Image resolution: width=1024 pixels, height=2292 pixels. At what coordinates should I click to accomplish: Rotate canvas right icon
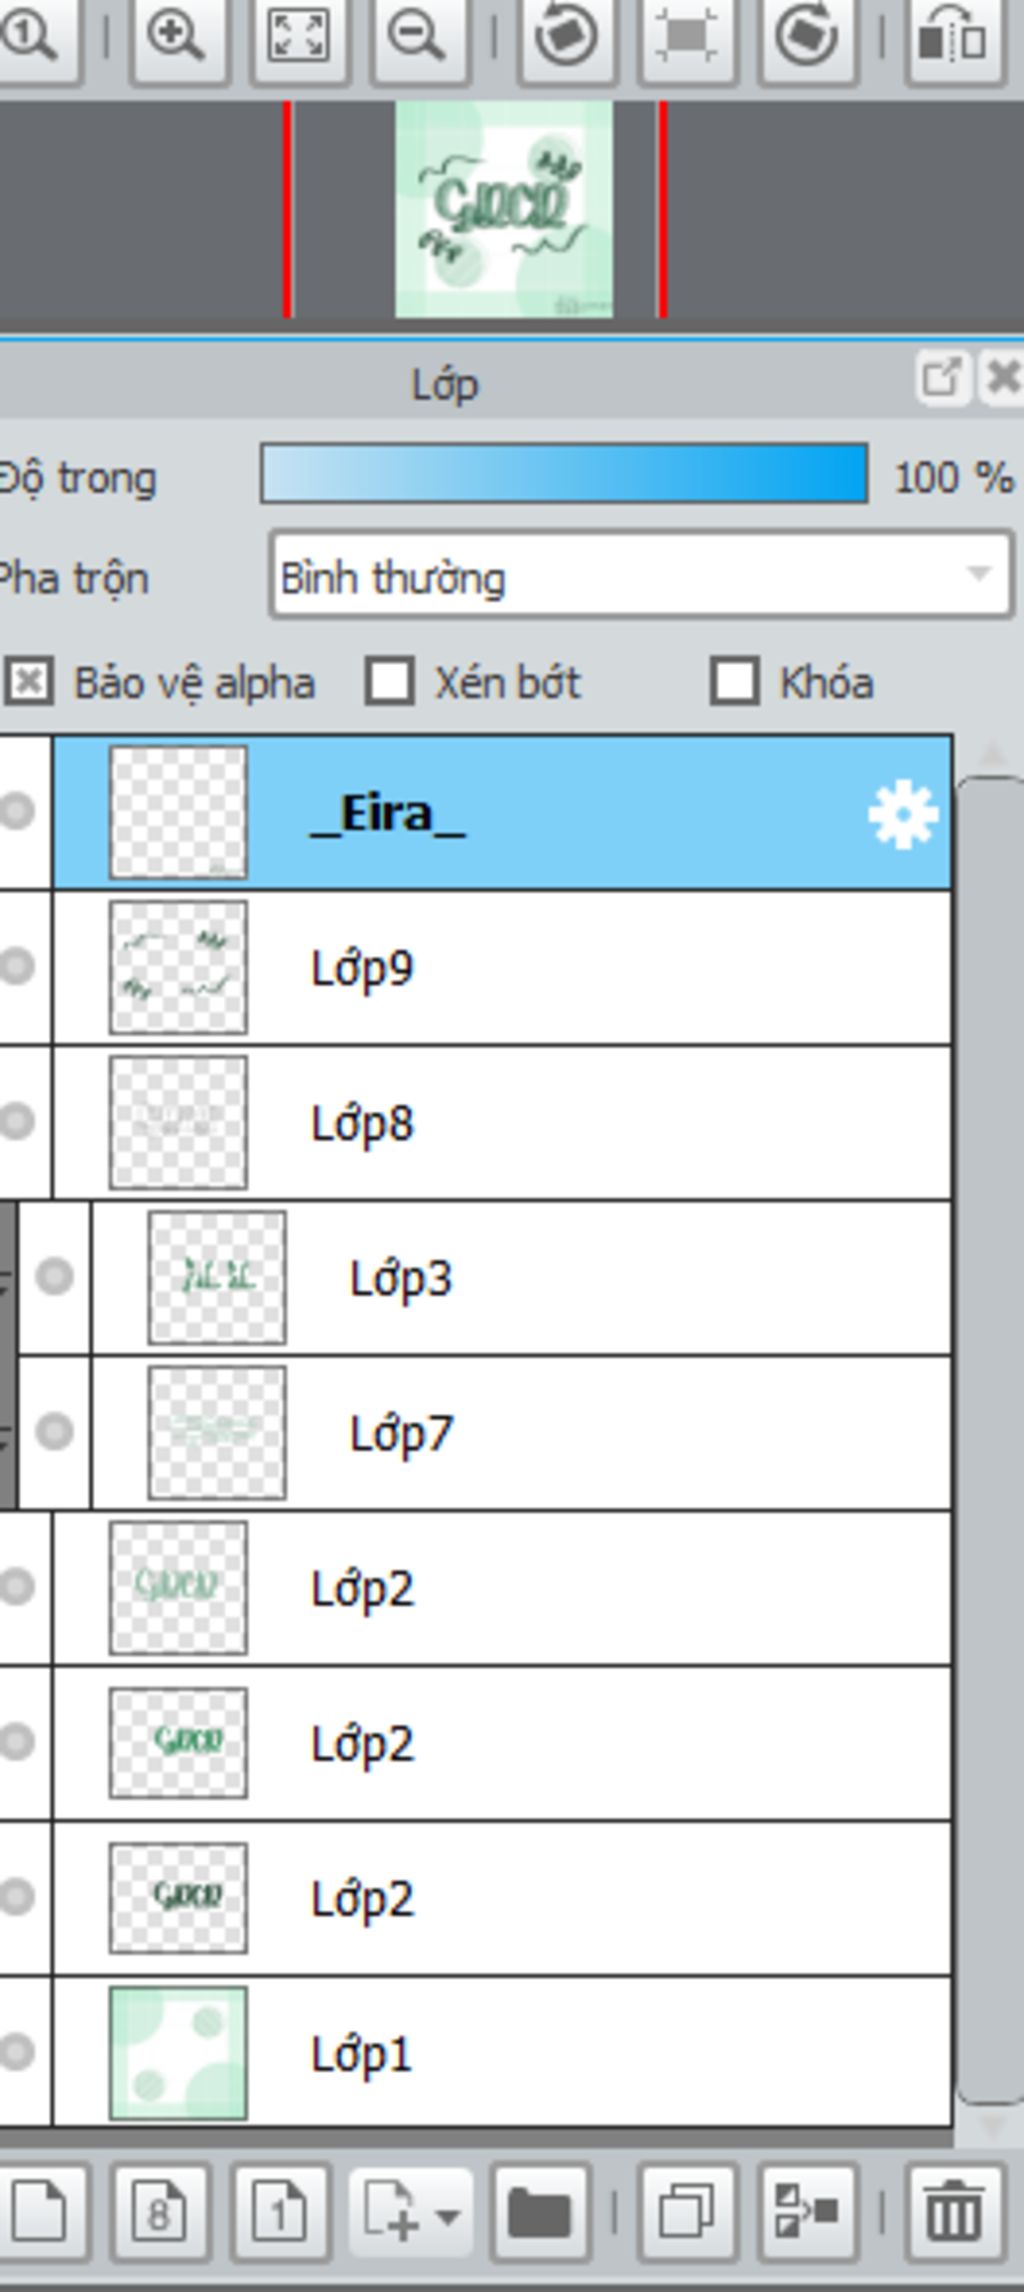pos(807,37)
